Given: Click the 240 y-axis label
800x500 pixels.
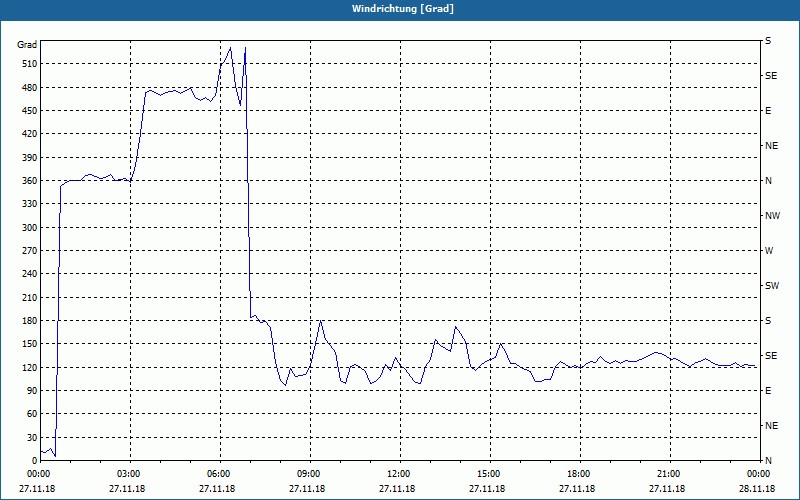Looking at the screenshot, I should pos(30,274).
